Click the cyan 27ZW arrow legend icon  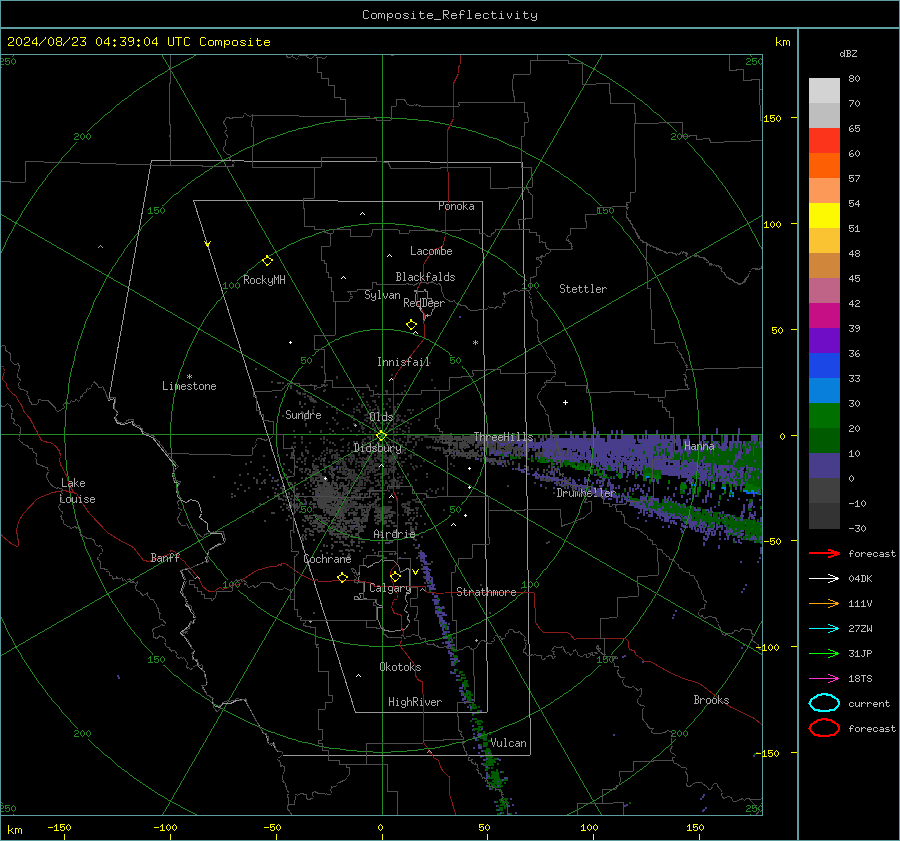tap(824, 629)
